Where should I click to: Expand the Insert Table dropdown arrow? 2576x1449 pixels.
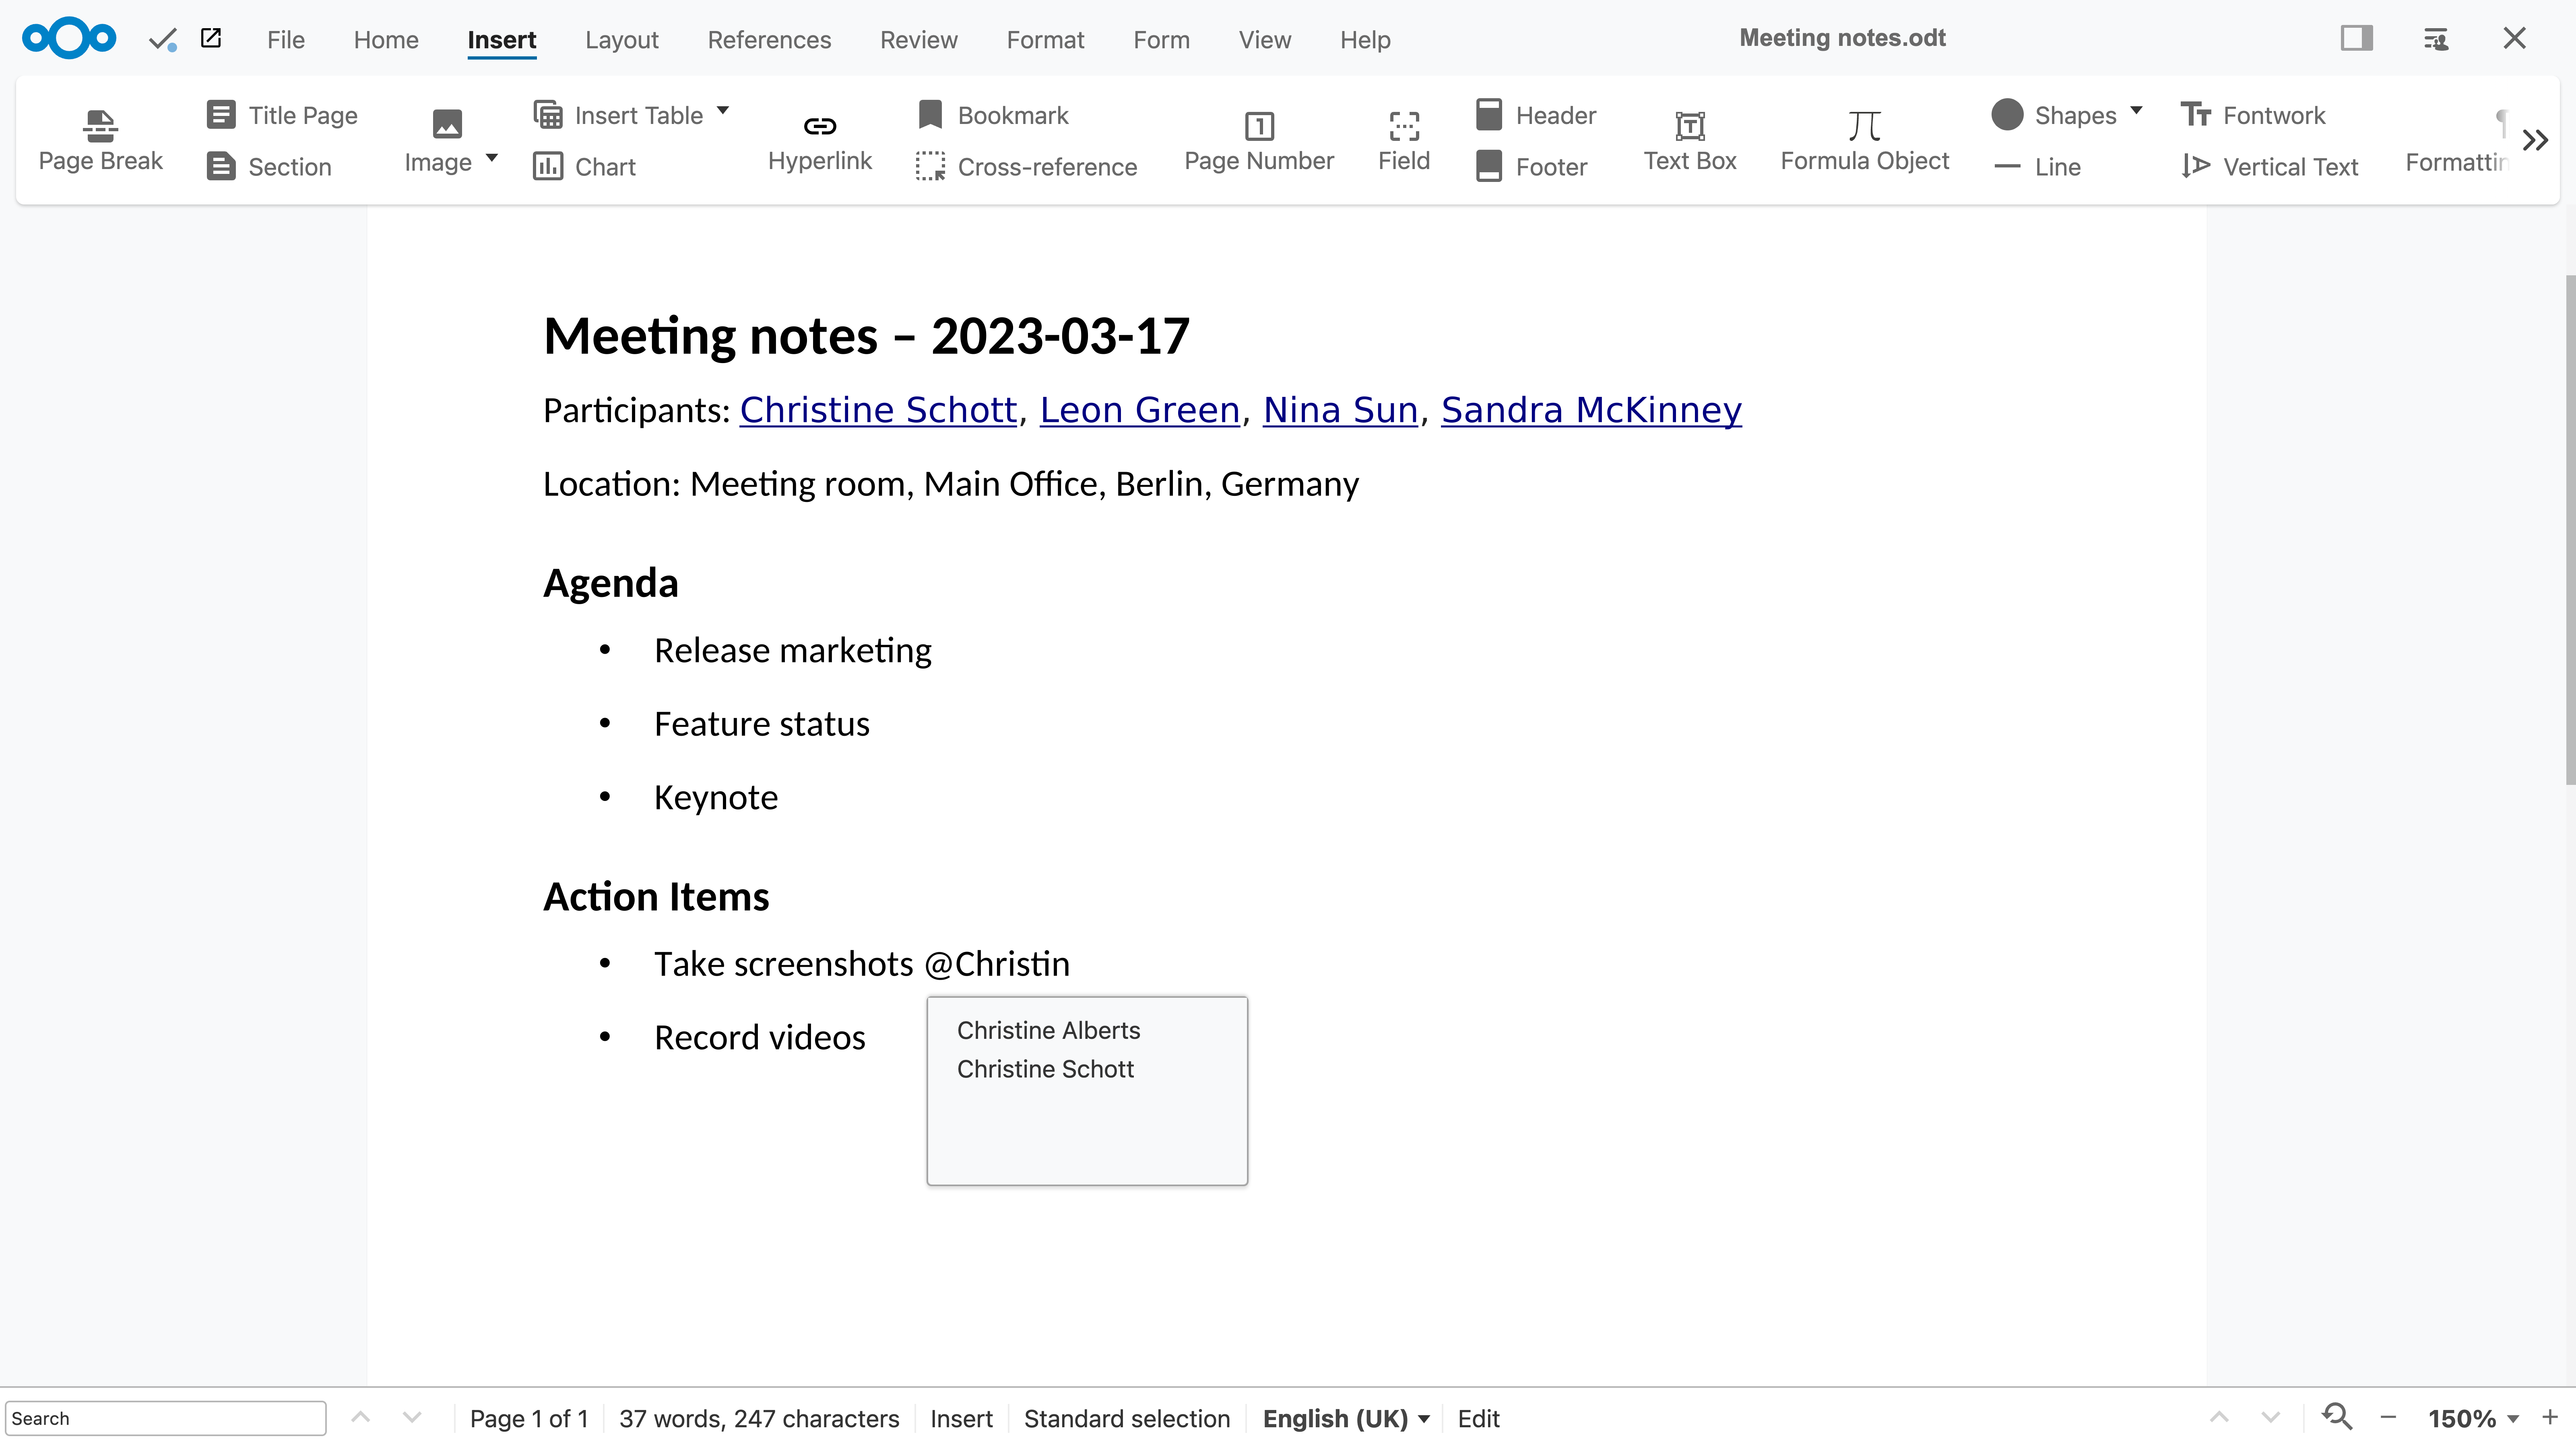coord(723,111)
